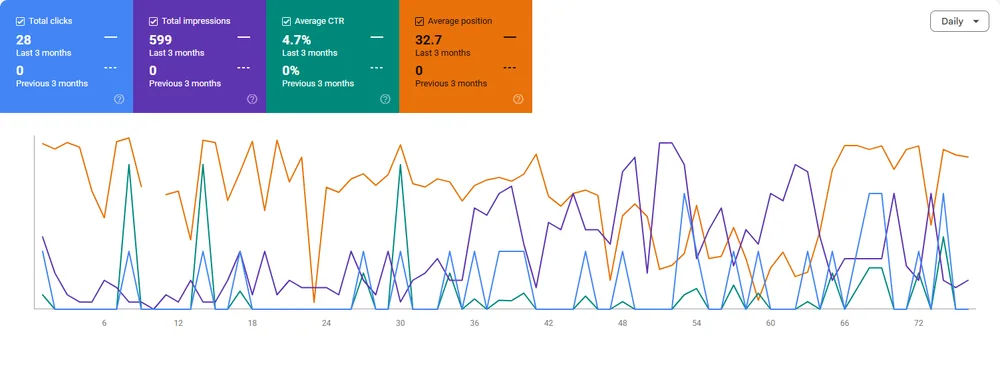Click the 599 total impressions value

[x=160, y=40]
